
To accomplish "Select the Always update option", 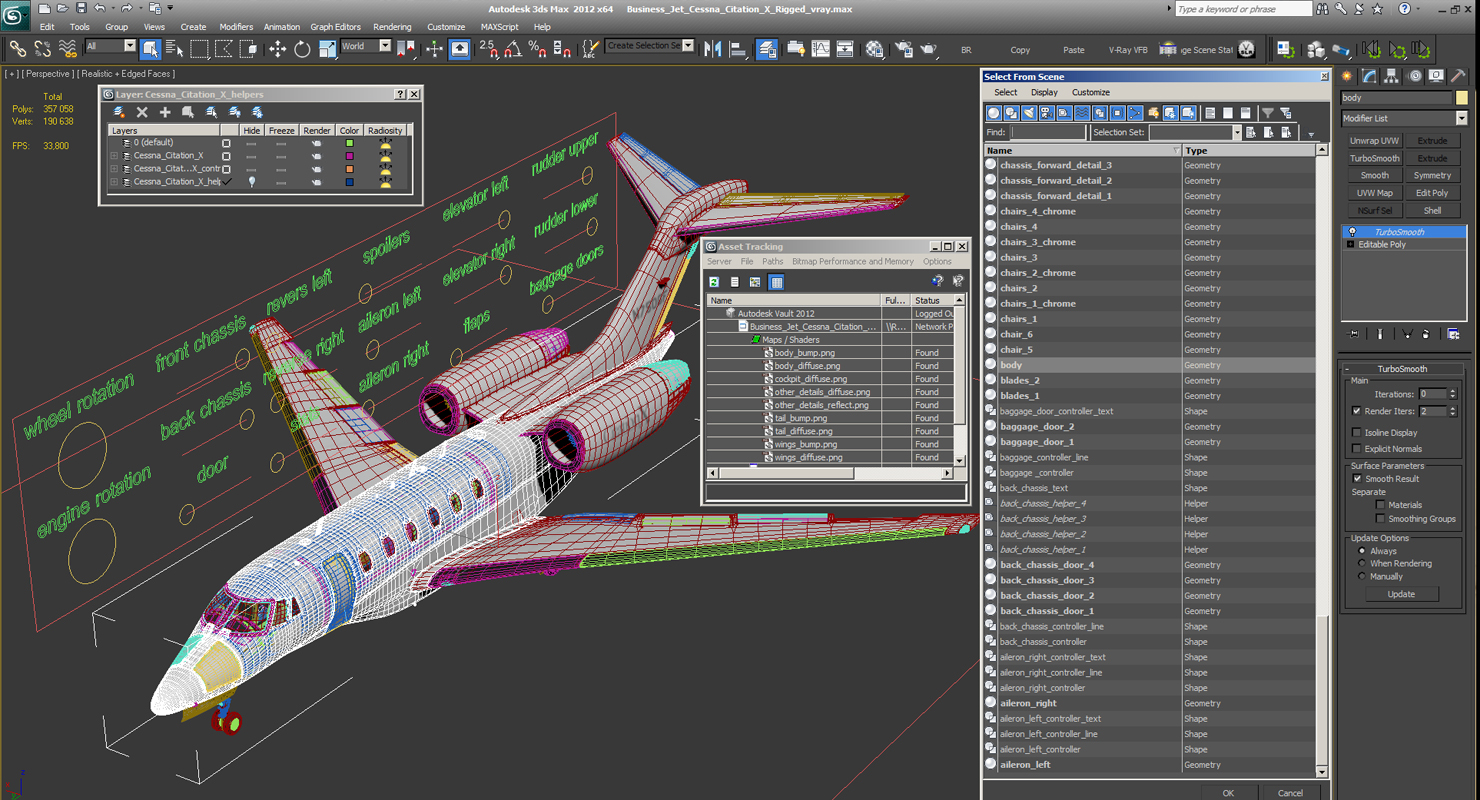I will click(x=1362, y=551).
